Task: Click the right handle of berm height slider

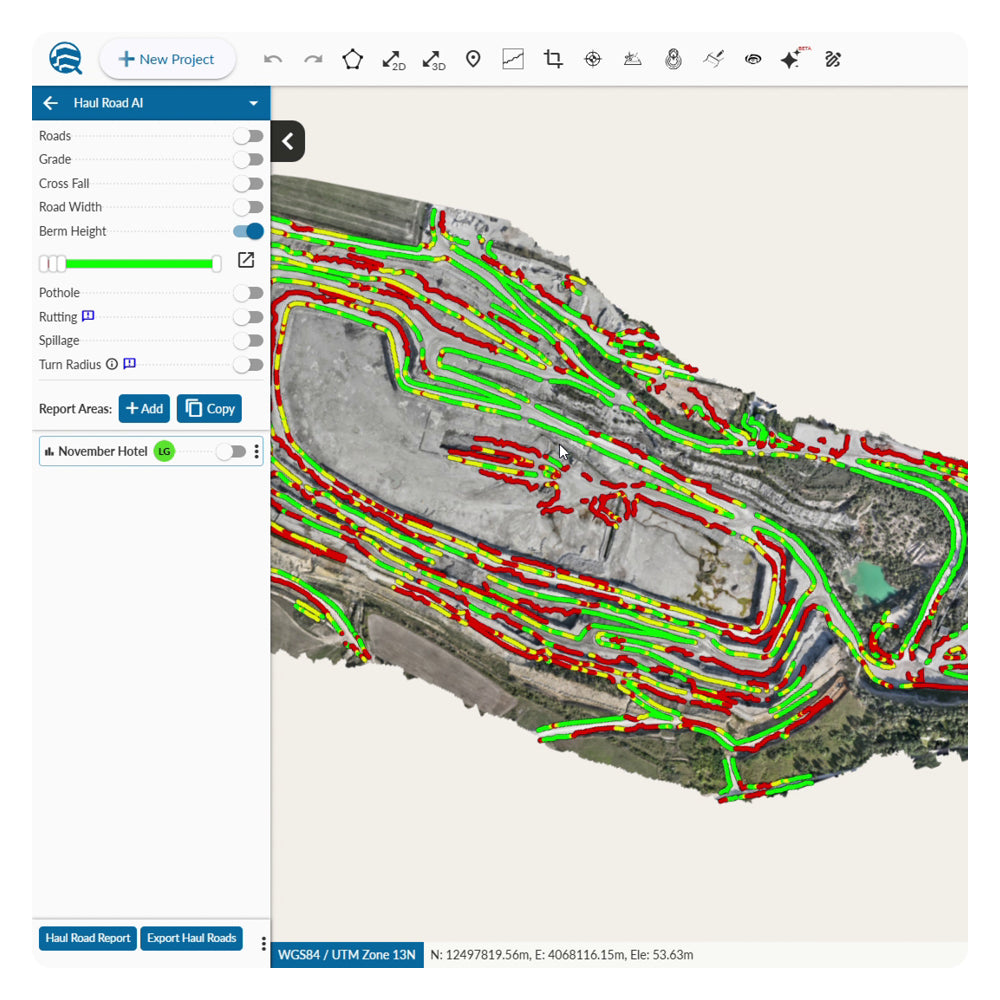Action: (217, 263)
